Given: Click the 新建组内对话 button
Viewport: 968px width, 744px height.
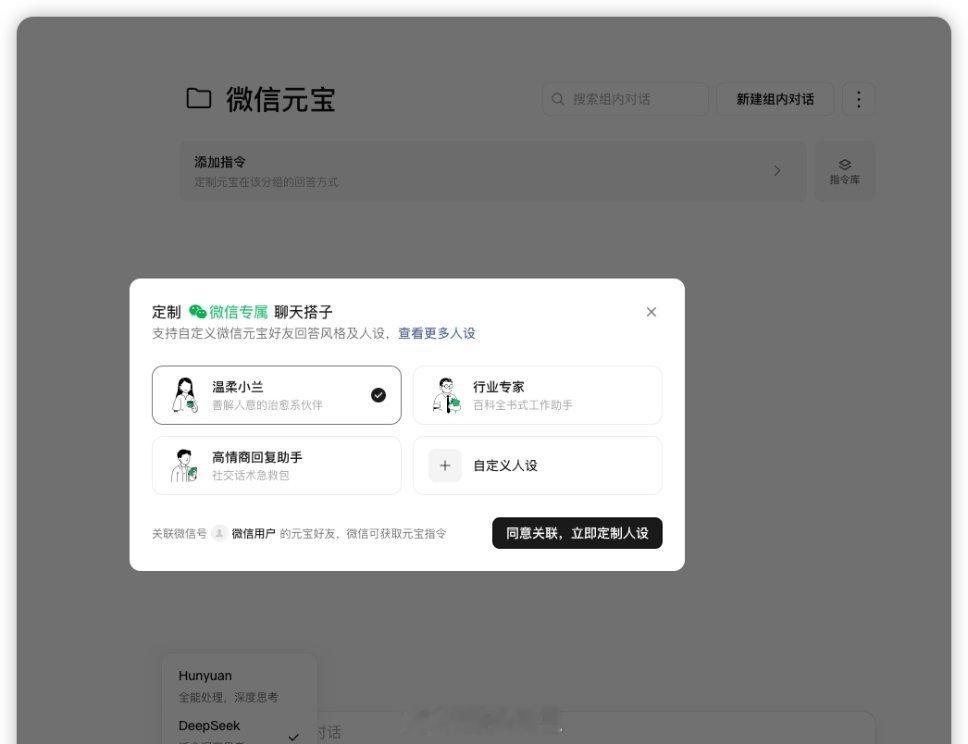Looking at the screenshot, I should pyautogui.click(x=775, y=99).
